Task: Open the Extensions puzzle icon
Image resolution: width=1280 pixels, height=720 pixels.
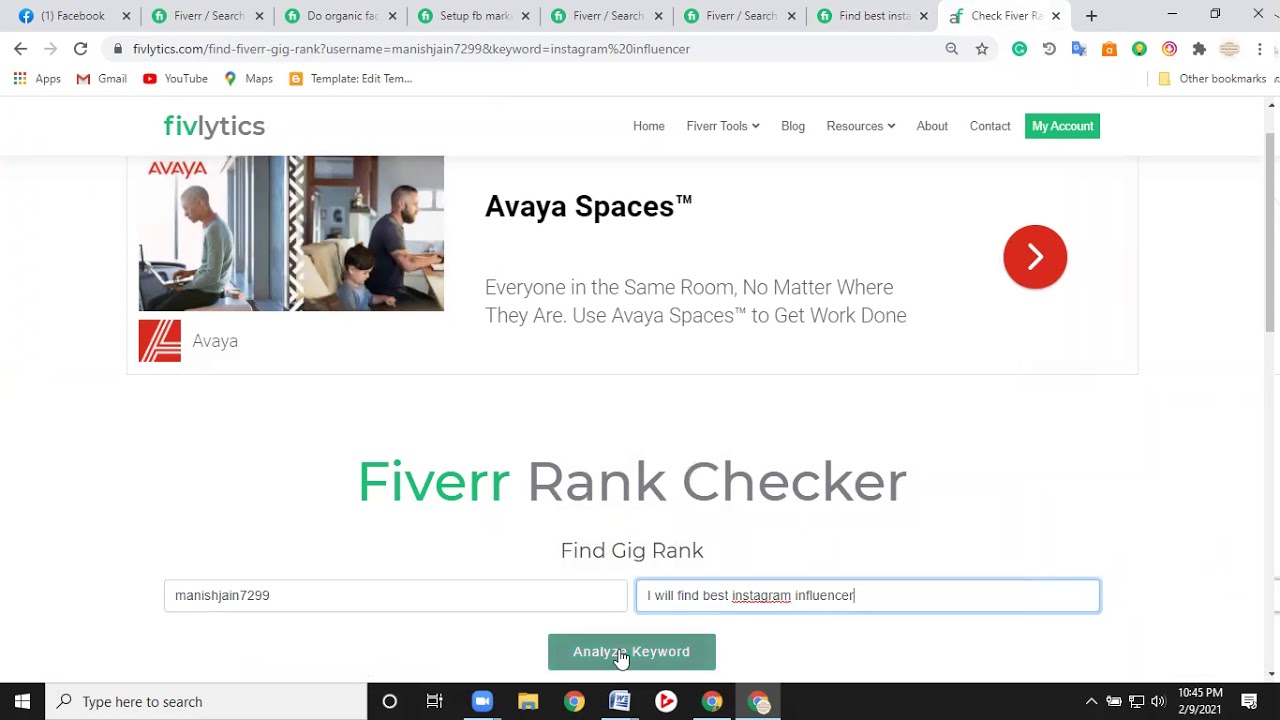Action: pyautogui.click(x=1199, y=49)
